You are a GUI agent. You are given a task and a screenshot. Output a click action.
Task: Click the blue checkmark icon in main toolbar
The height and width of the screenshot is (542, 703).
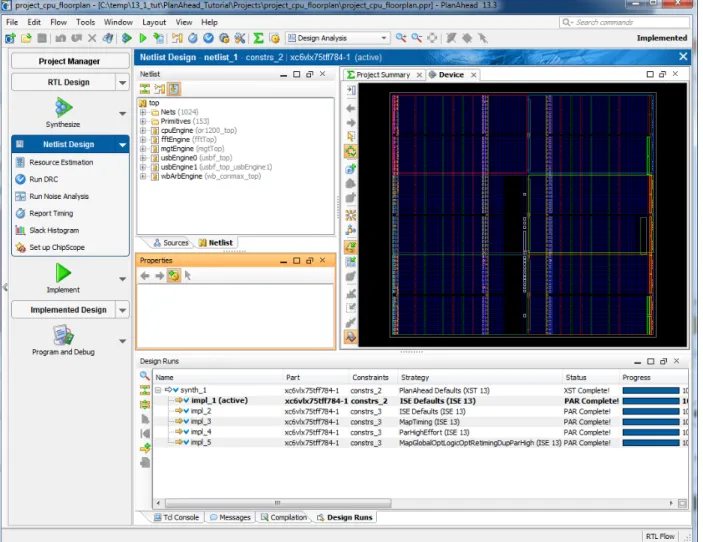point(208,38)
